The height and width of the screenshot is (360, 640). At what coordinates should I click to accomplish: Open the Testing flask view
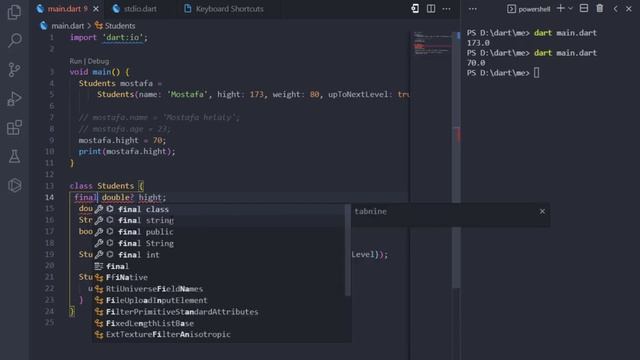pyautogui.click(x=14, y=156)
